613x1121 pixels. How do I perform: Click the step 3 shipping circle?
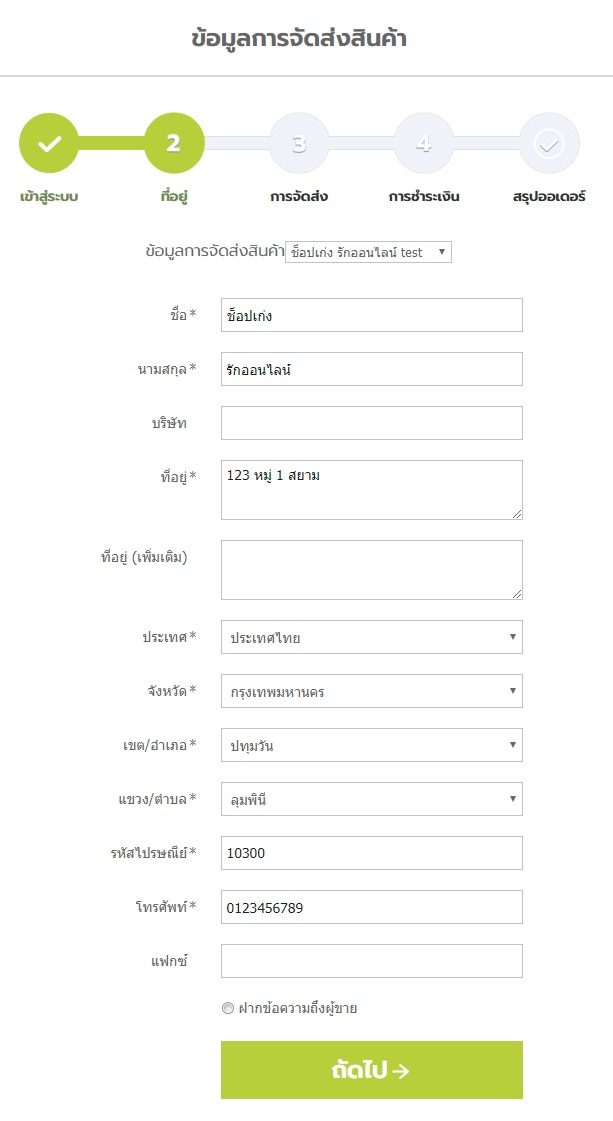[x=299, y=143]
